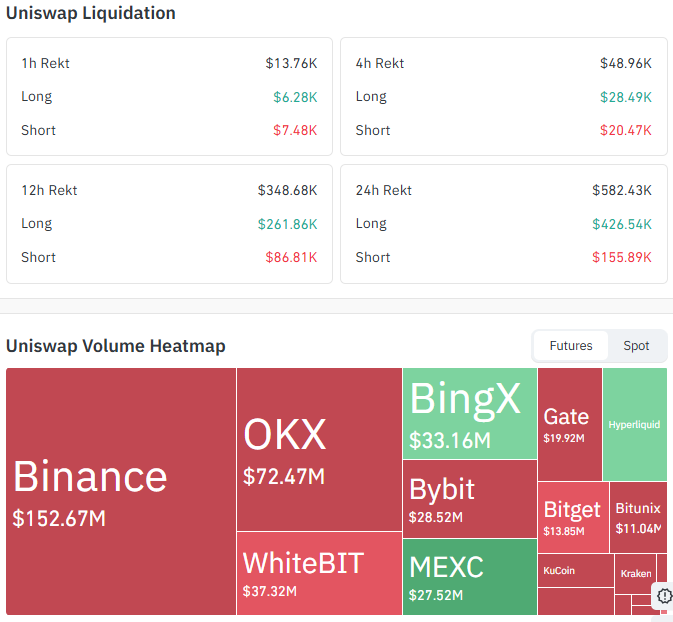Screen dimensions: 673x622
Task: Select the MEXC $27.52M tile
Action: point(470,576)
